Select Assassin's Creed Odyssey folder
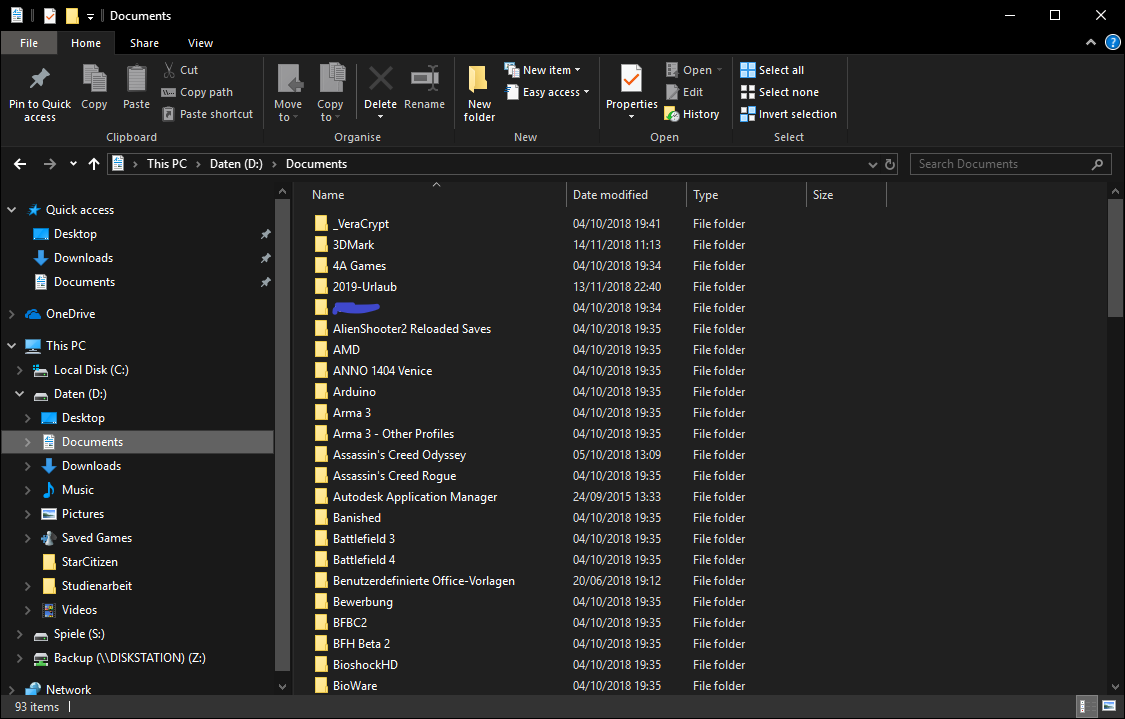1125x719 pixels. (399, 455)
